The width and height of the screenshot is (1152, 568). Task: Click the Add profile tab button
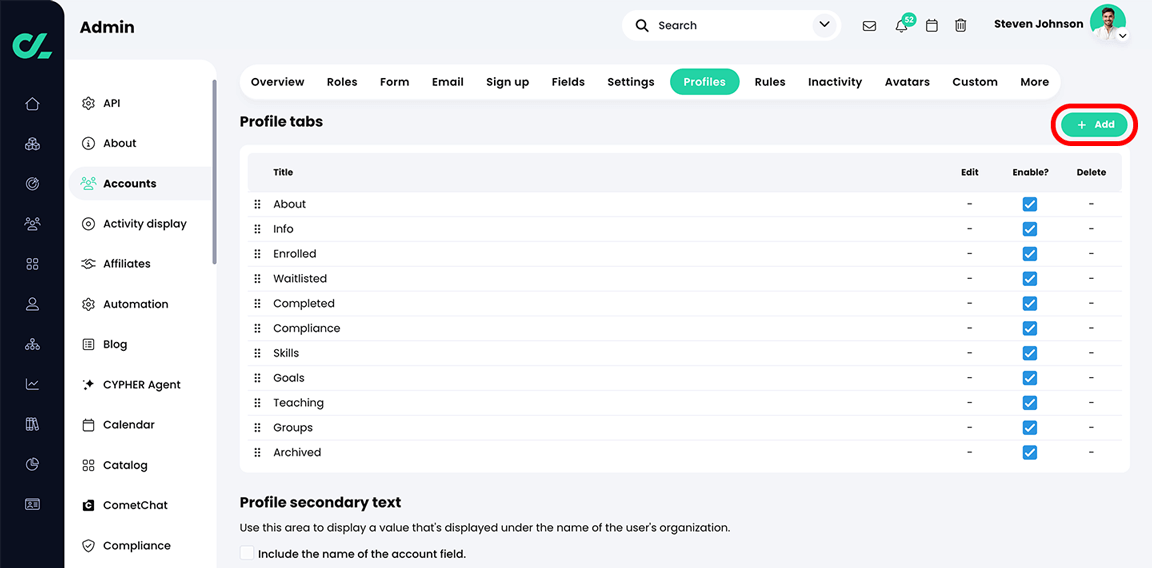tap(1095, 125)
